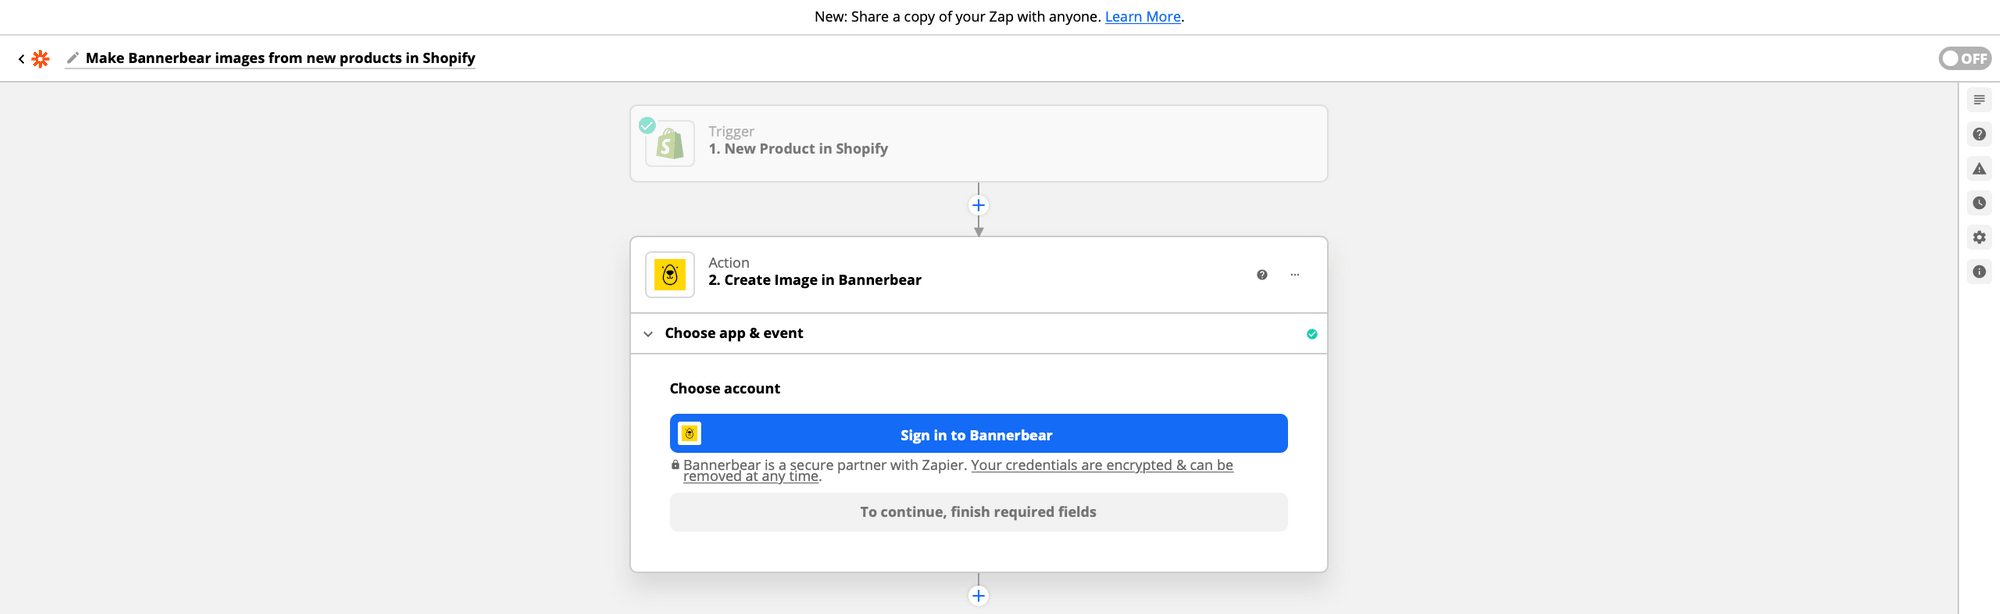Screen dimensions: 2000x614
Task: Open the help question icon in right sidebar
Action: click(x=1979, y=134)
